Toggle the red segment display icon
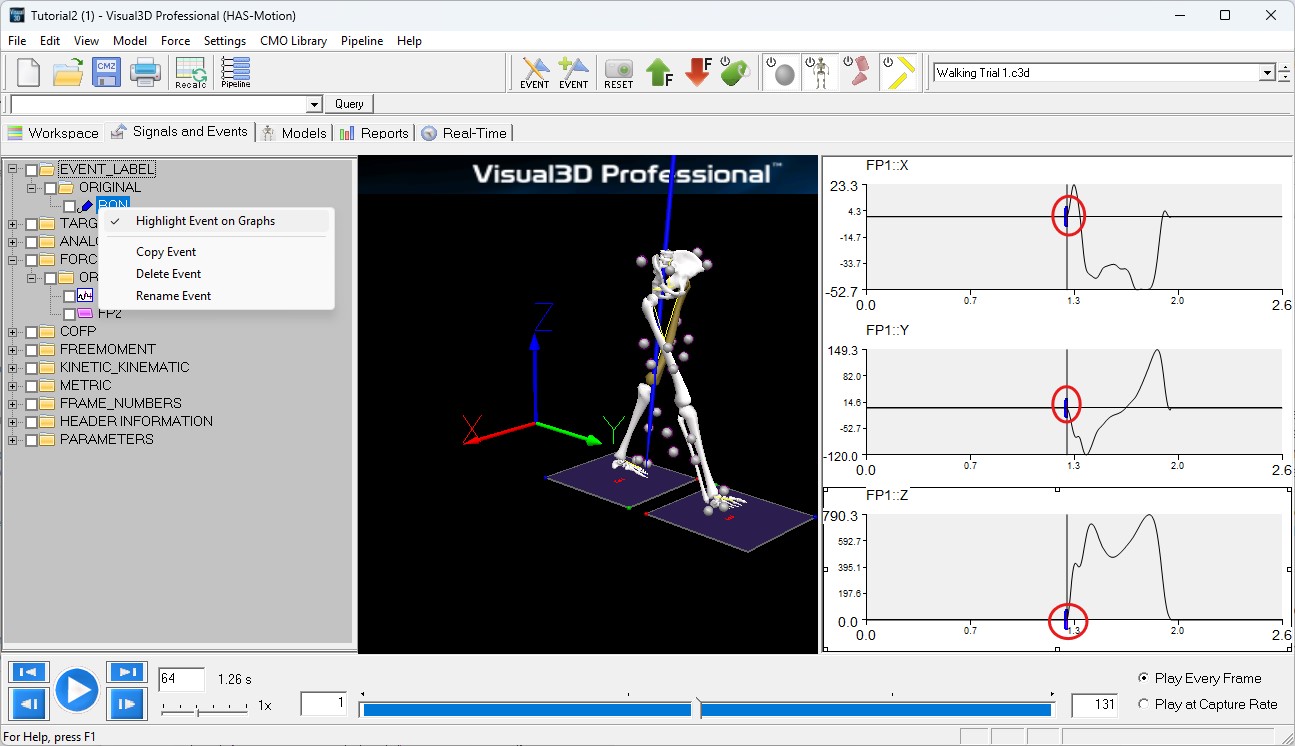The height and width of the screenshot is (746, 1295). (857, 73)
